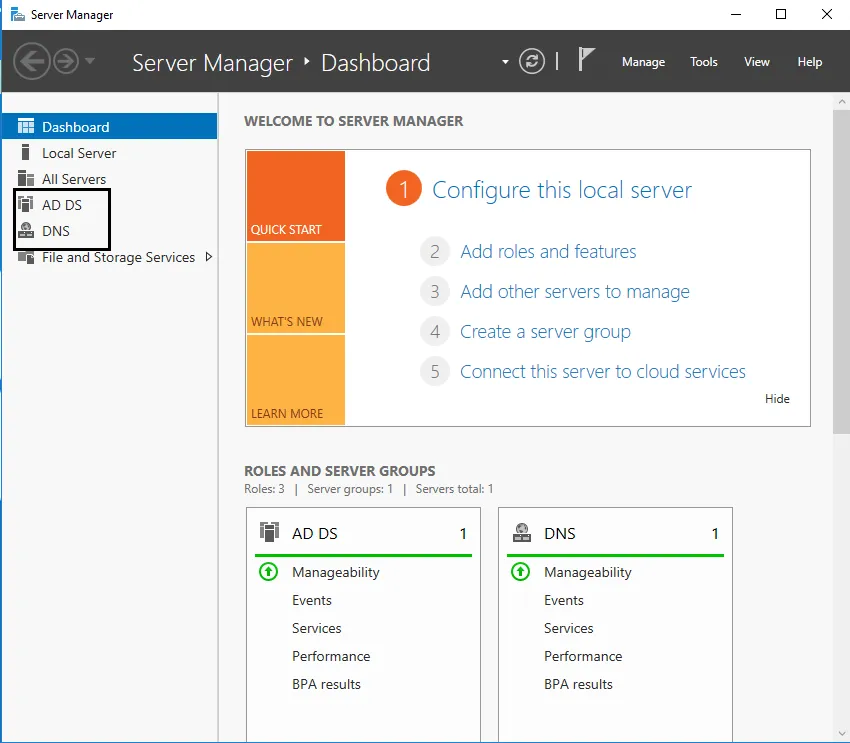Click the refresh dashboard icon
The image size is (850, 743).
532,61
